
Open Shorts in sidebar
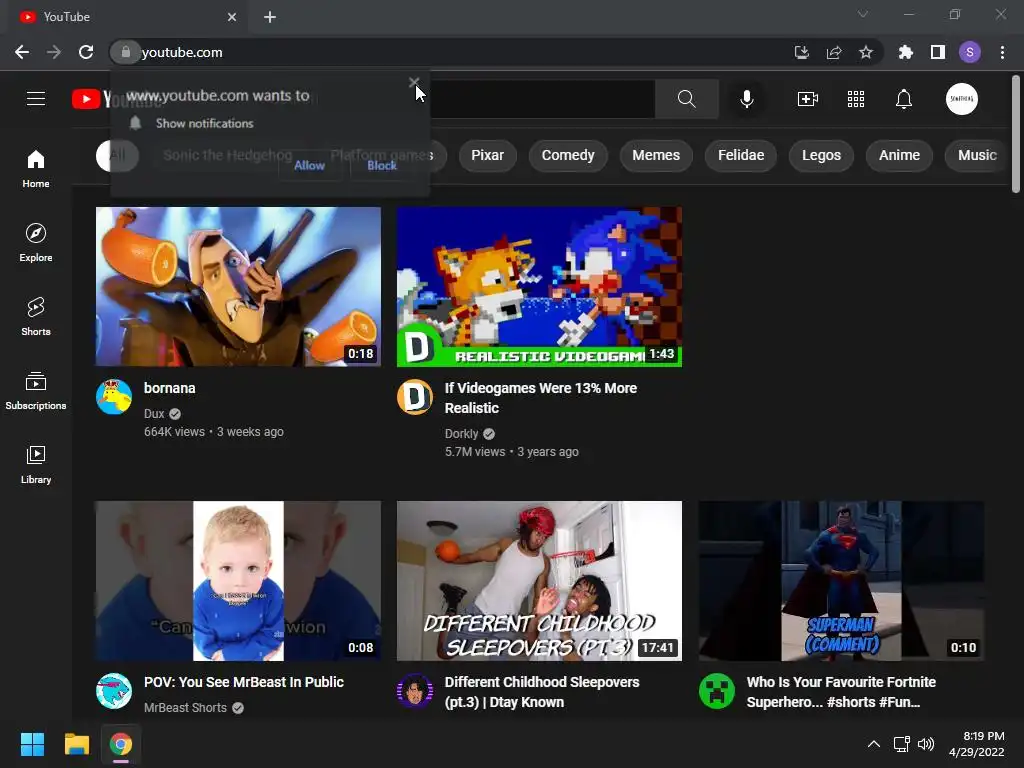pos(36,316)
